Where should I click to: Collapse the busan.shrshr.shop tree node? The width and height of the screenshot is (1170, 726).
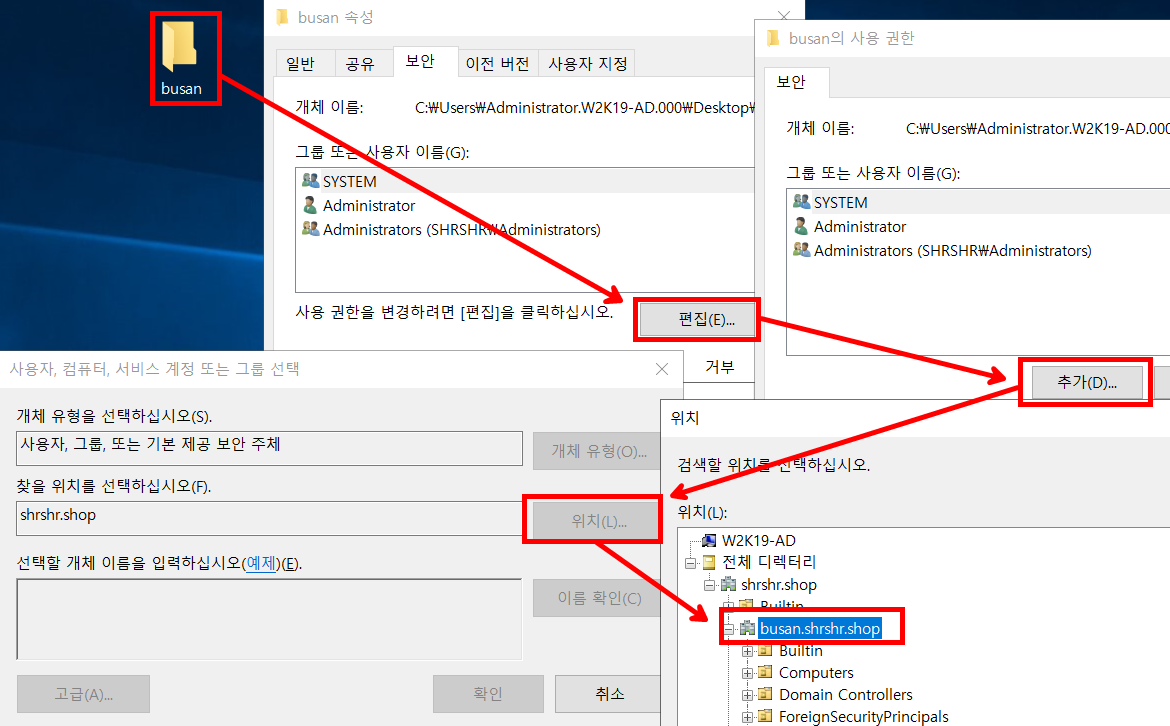pyautogui.click(x=729, y=629)
